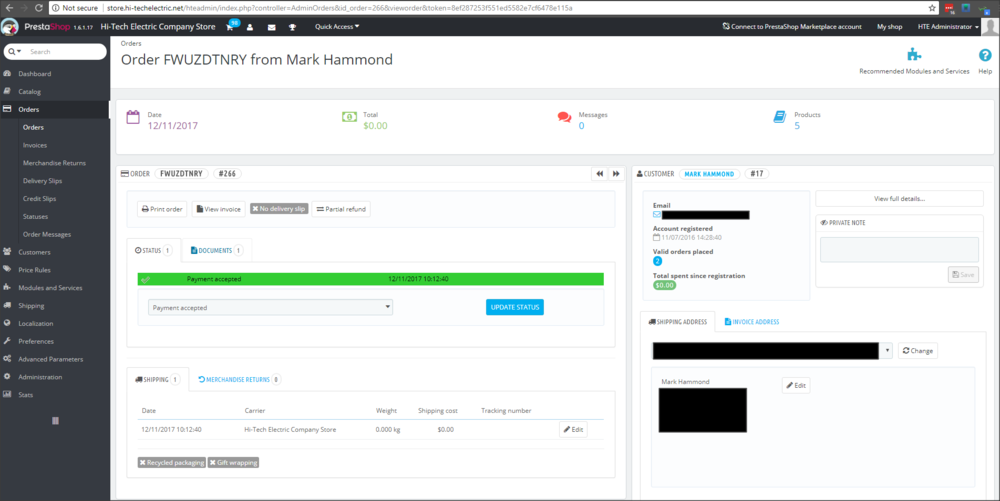Click Change address button
The height and width of the screenshot is (501, 1000).
[918, 351]
